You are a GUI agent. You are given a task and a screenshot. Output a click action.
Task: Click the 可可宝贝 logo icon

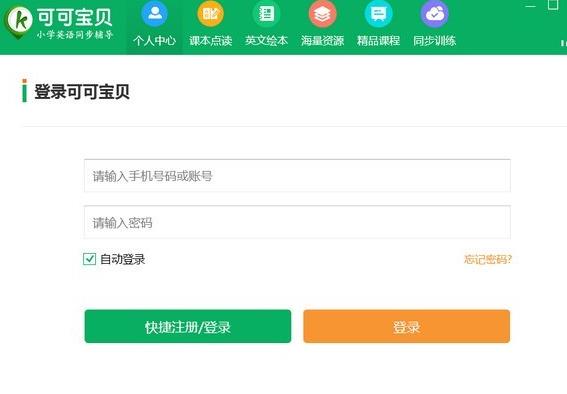click(18, 22)
